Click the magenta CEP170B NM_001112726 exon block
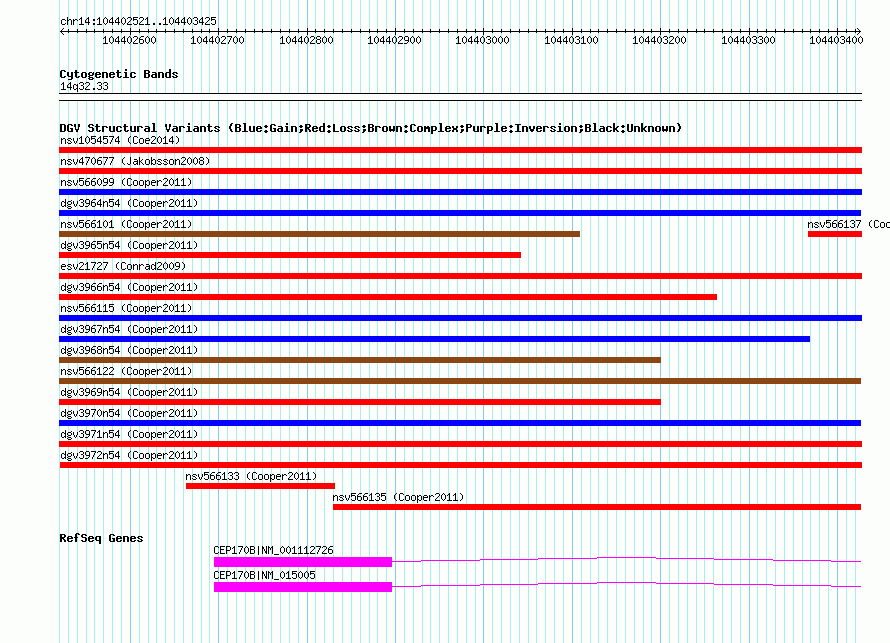 point(303,562)
